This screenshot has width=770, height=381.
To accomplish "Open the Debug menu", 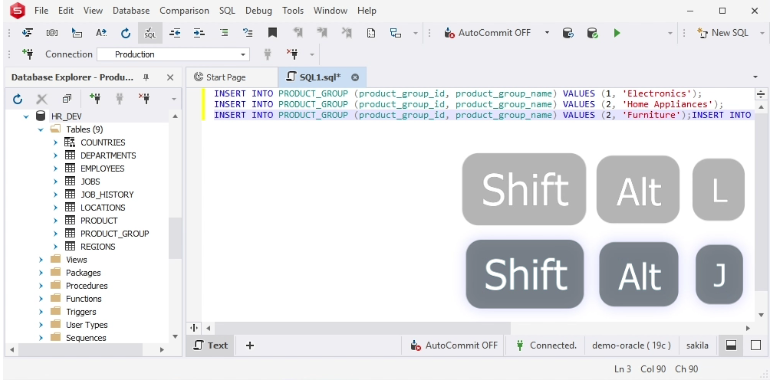I will (258, 10).
